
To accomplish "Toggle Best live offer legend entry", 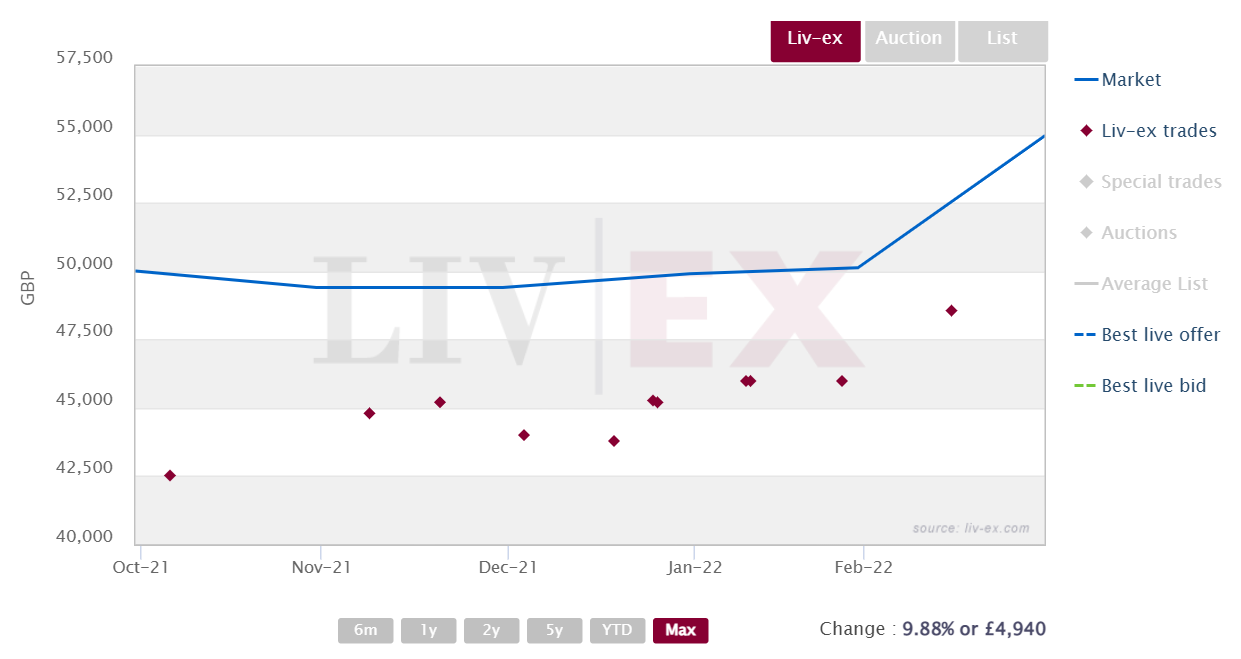I will click(1147, 335).
